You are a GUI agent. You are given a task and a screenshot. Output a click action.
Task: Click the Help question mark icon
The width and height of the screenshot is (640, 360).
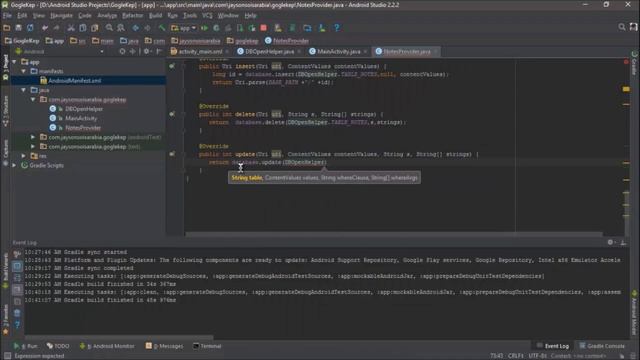pos(337,28)
